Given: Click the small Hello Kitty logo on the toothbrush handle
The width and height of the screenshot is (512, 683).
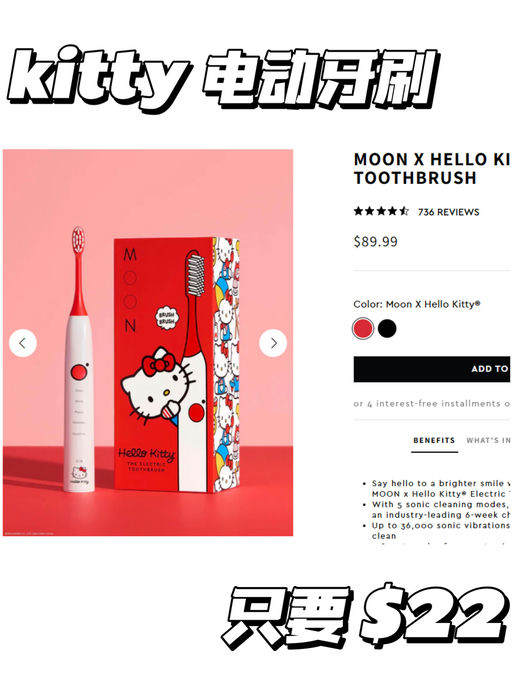Looking at the screenshot, I should click(79, 474).
